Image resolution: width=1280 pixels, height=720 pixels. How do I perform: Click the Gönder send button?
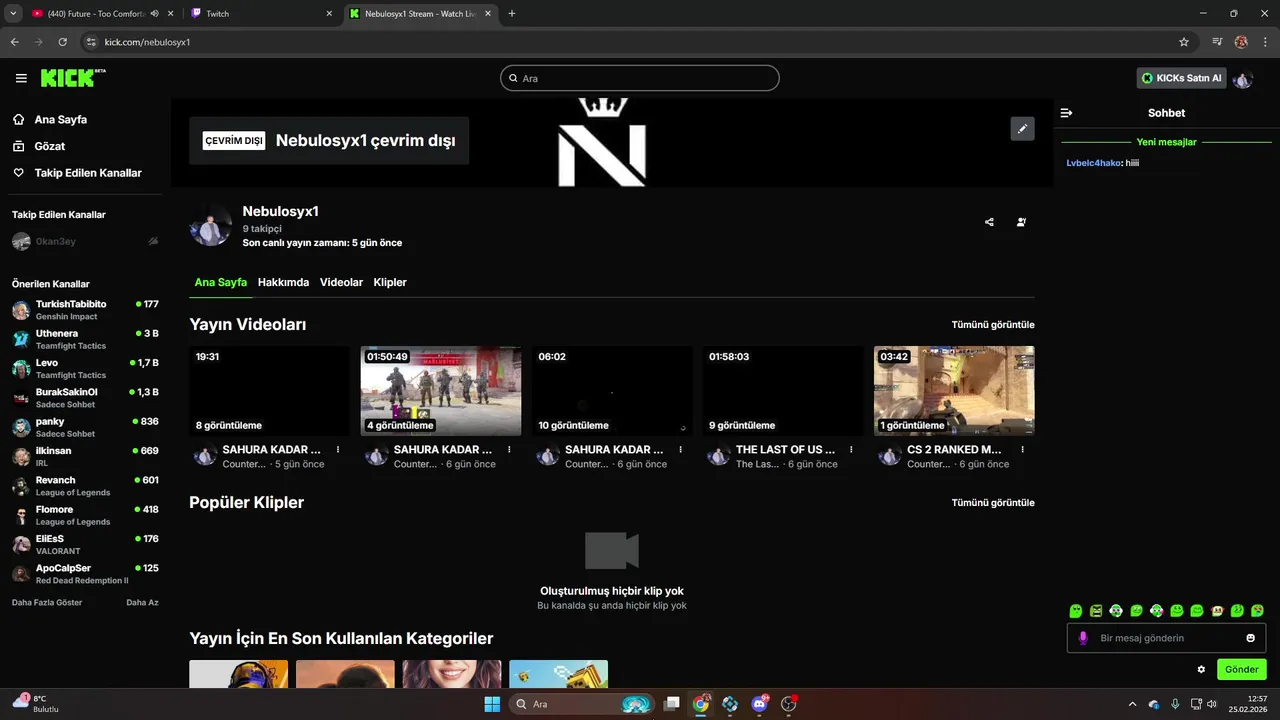pos(1242,669)
